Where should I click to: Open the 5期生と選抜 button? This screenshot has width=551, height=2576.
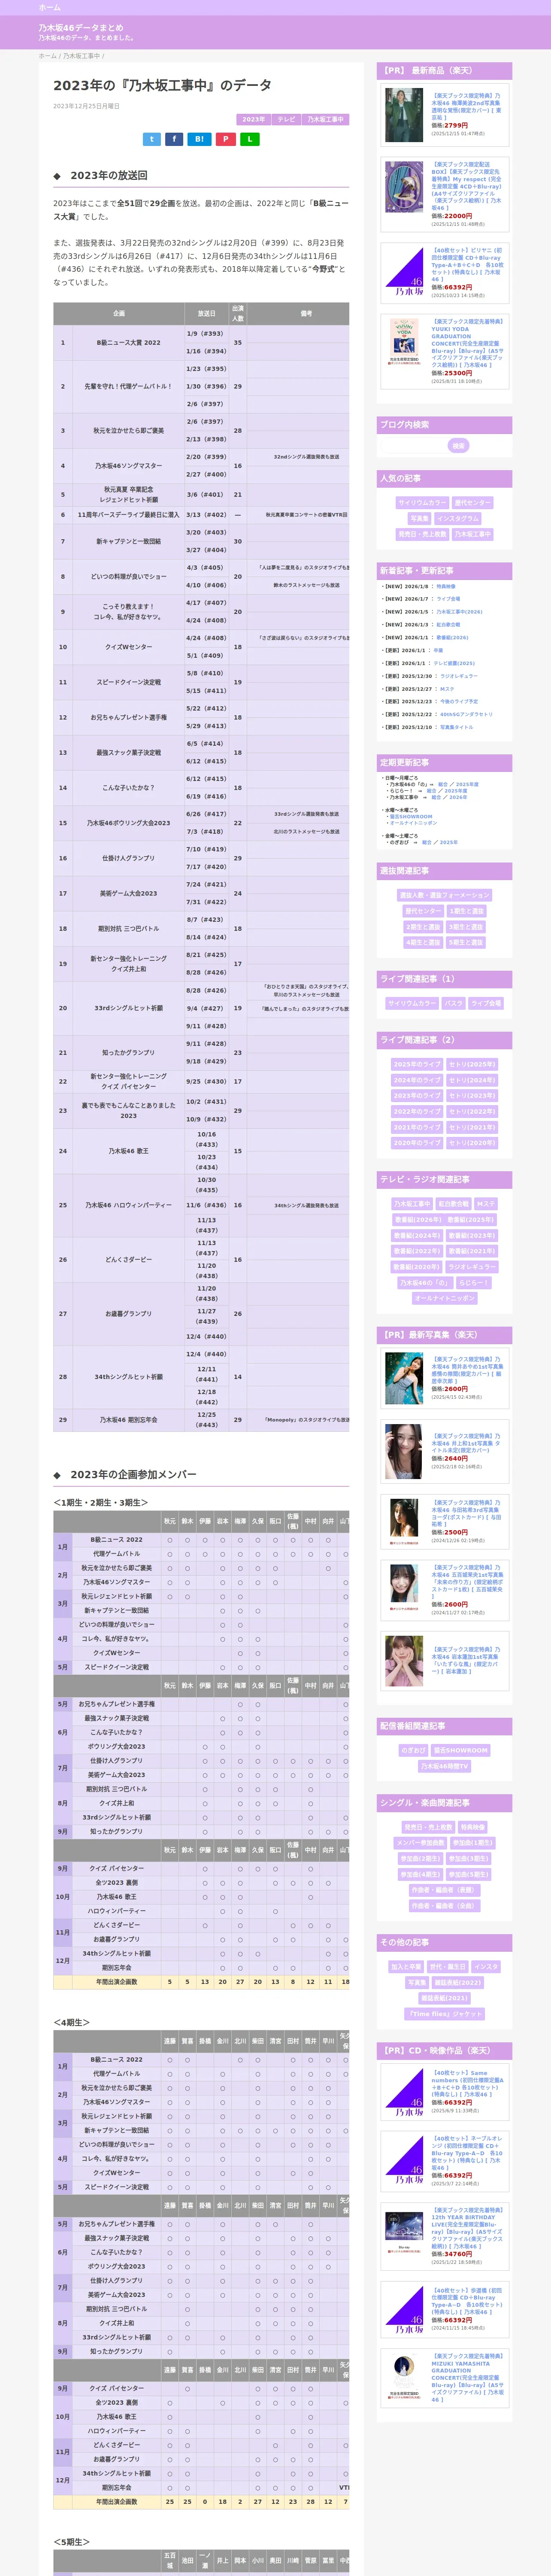tap(466, 942)
